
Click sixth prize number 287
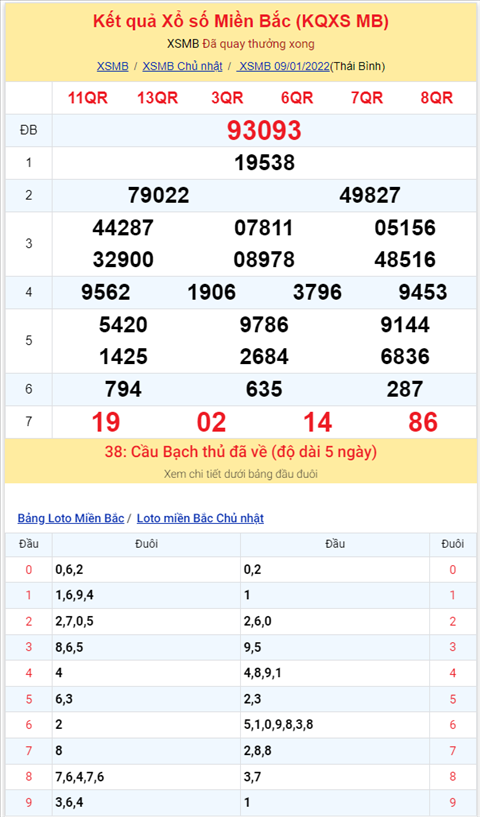click(x=405, y=389)
